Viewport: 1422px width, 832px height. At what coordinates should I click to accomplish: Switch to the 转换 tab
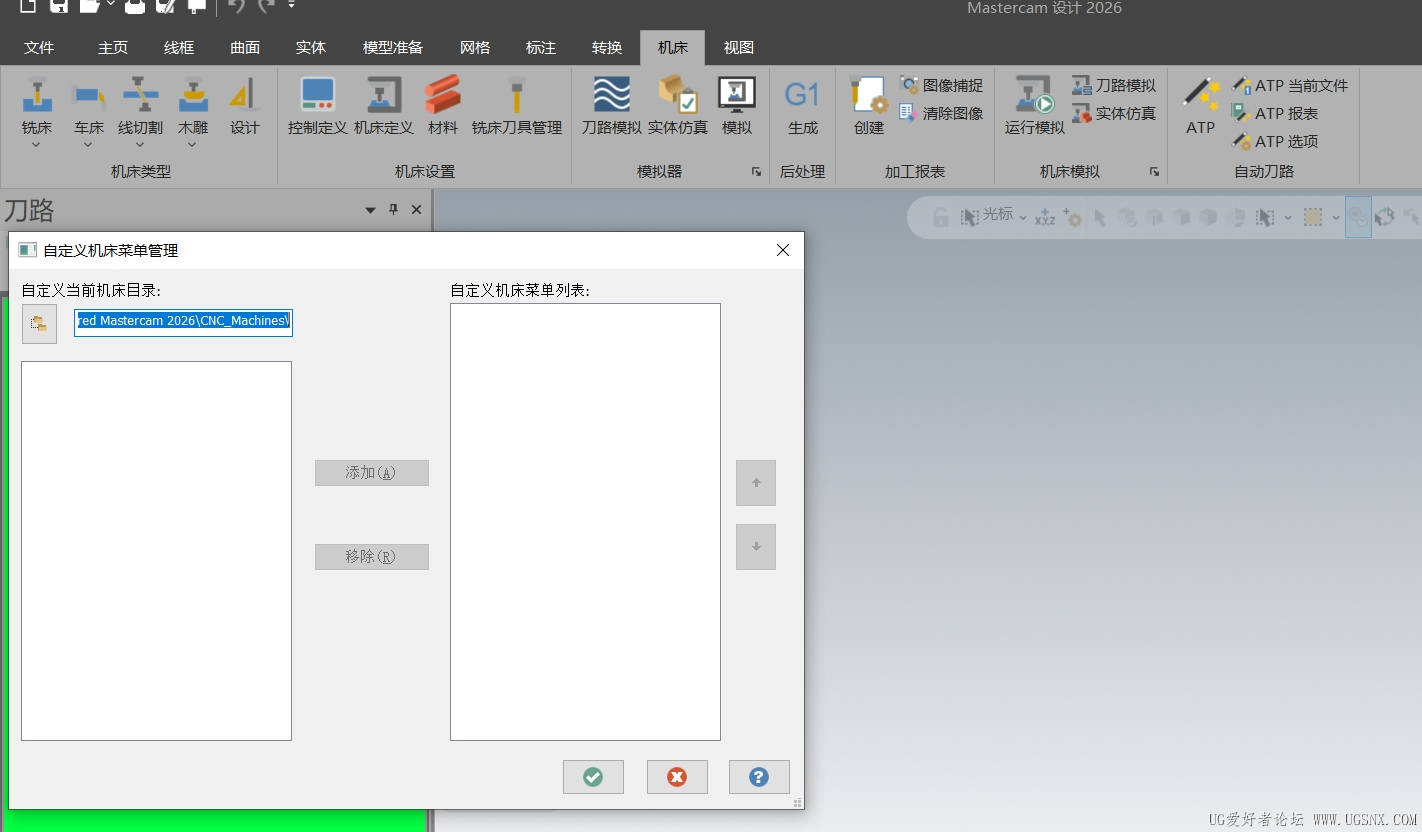point(607,47)
